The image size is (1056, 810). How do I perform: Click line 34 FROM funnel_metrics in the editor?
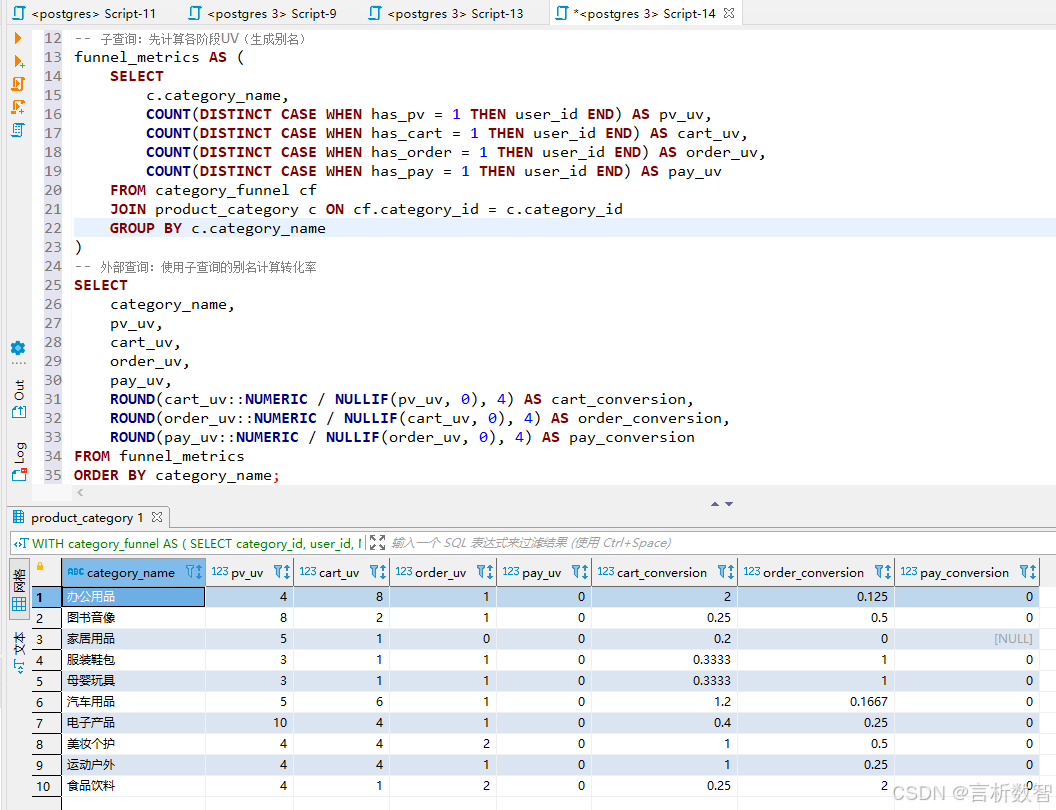click(159, 457)
